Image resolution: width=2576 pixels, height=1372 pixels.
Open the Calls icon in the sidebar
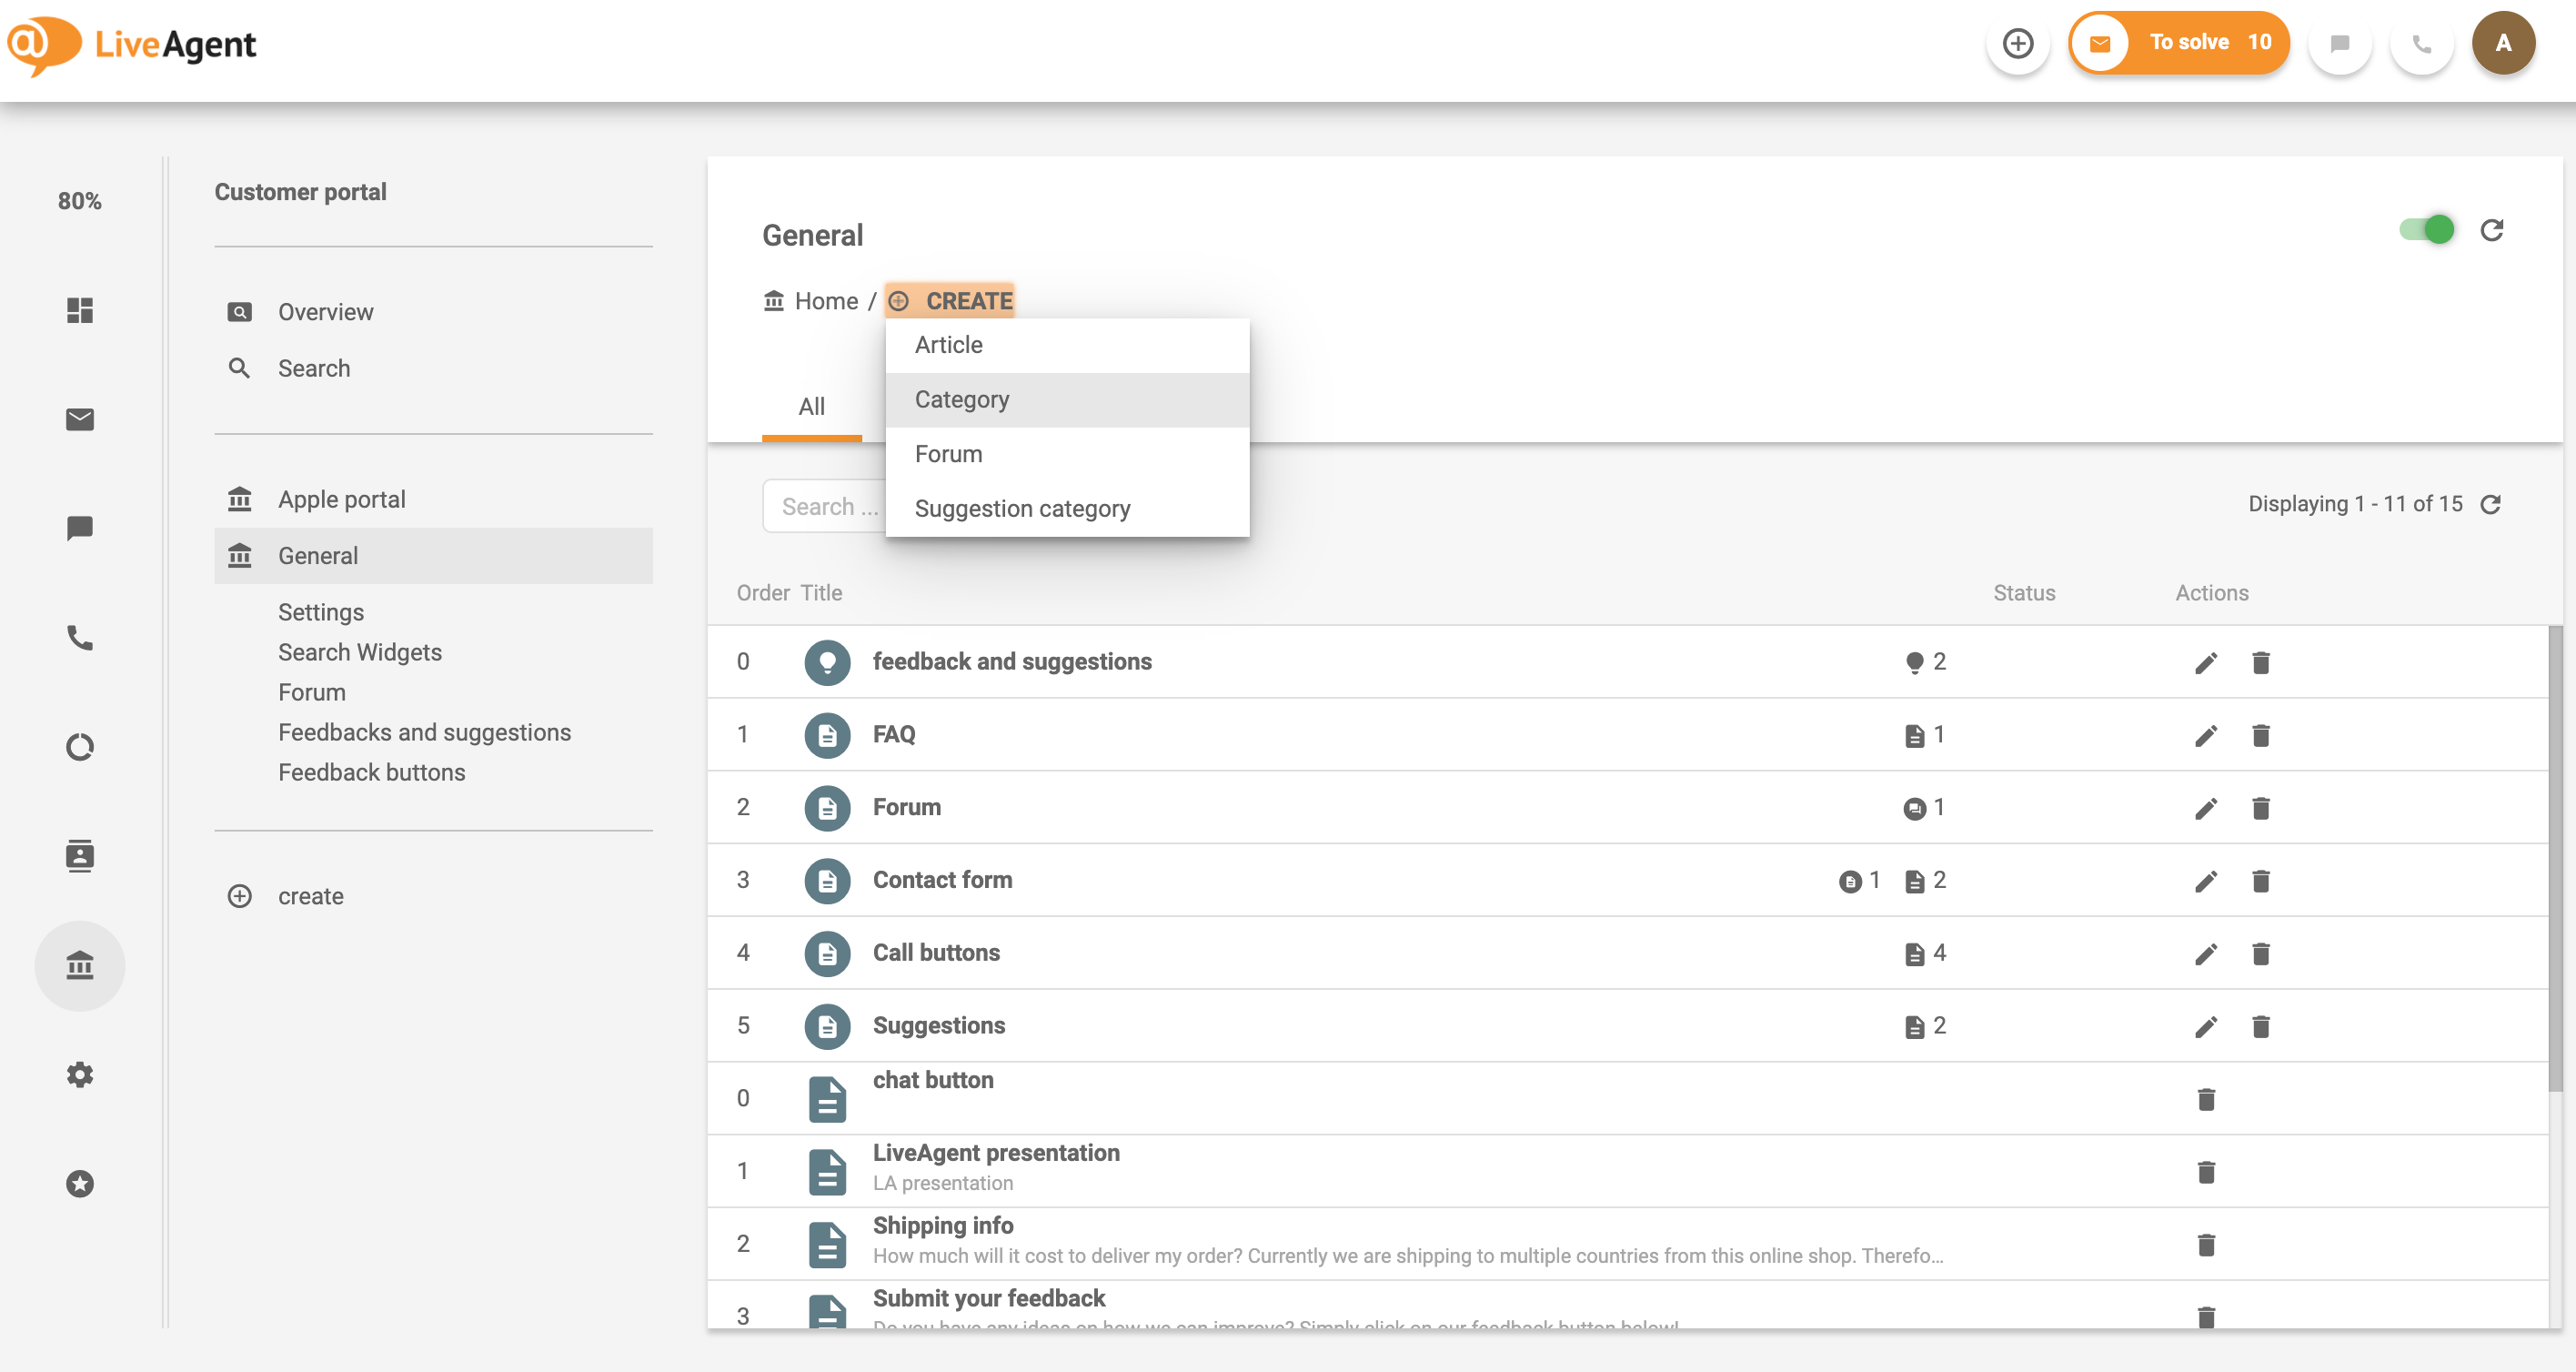(79, 637)
